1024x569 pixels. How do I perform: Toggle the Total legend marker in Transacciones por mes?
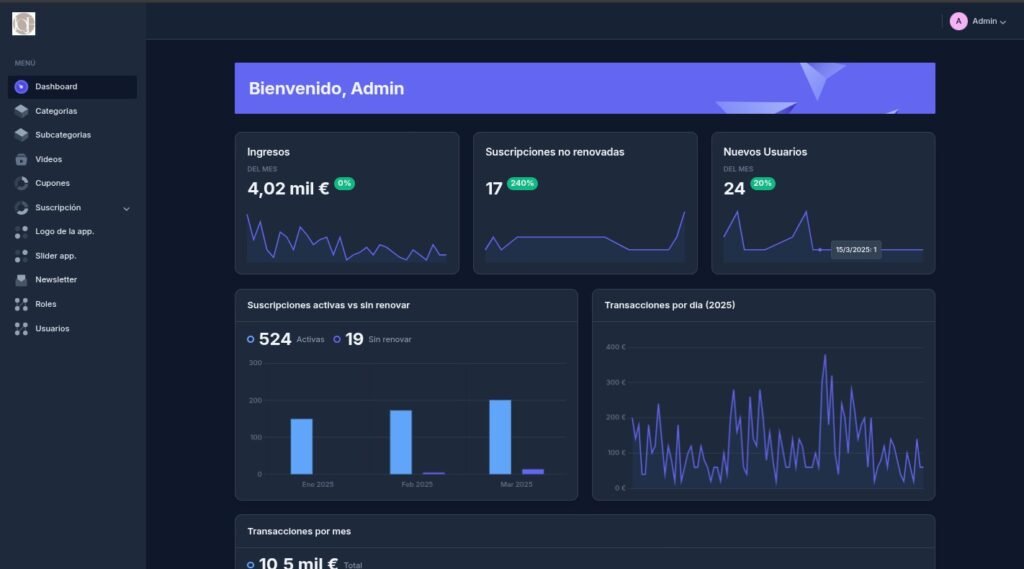point(251,565)
